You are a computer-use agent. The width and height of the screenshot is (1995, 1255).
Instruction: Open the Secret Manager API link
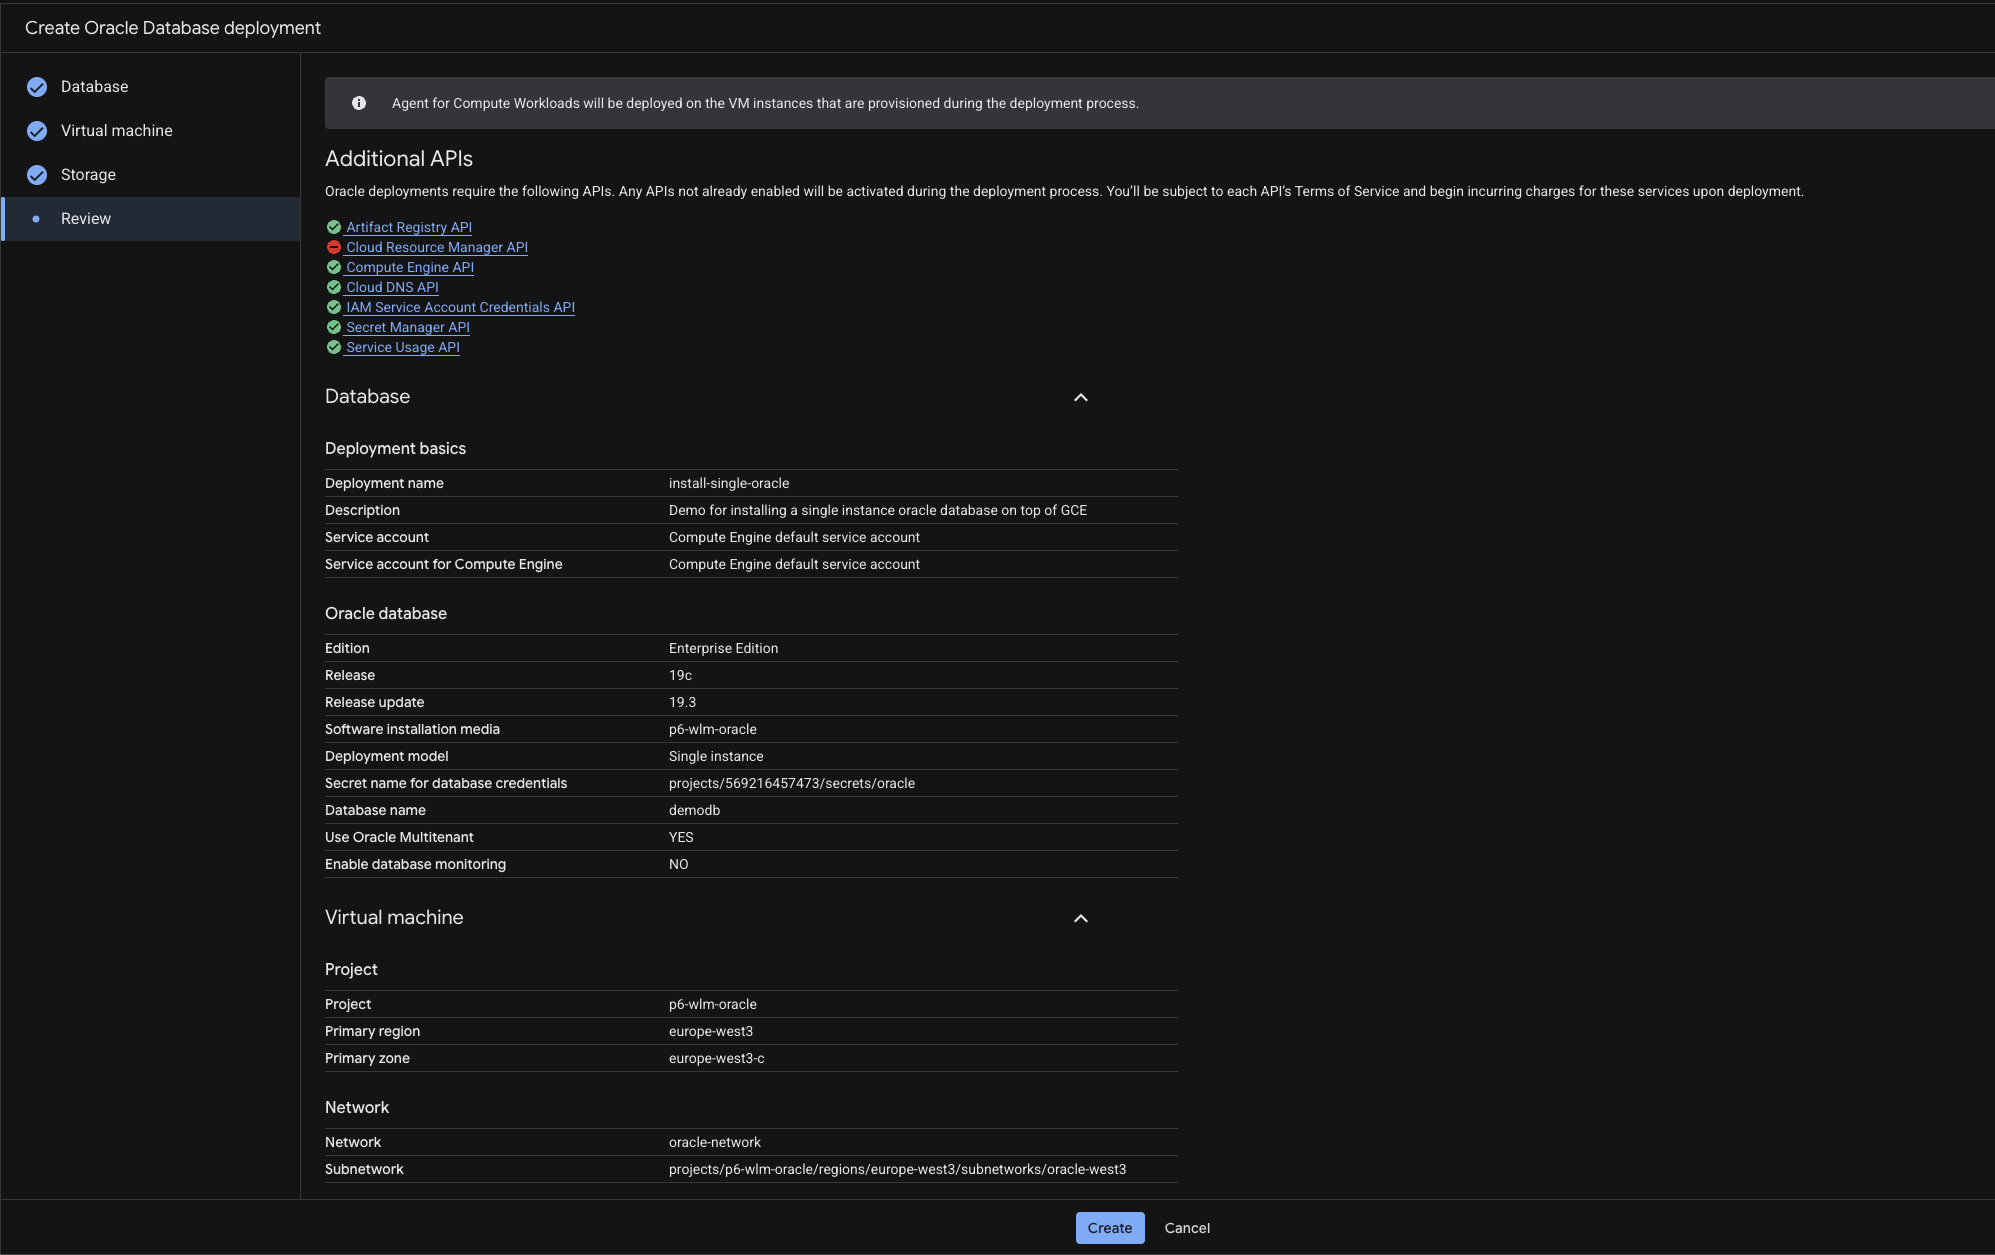point(408,327)
